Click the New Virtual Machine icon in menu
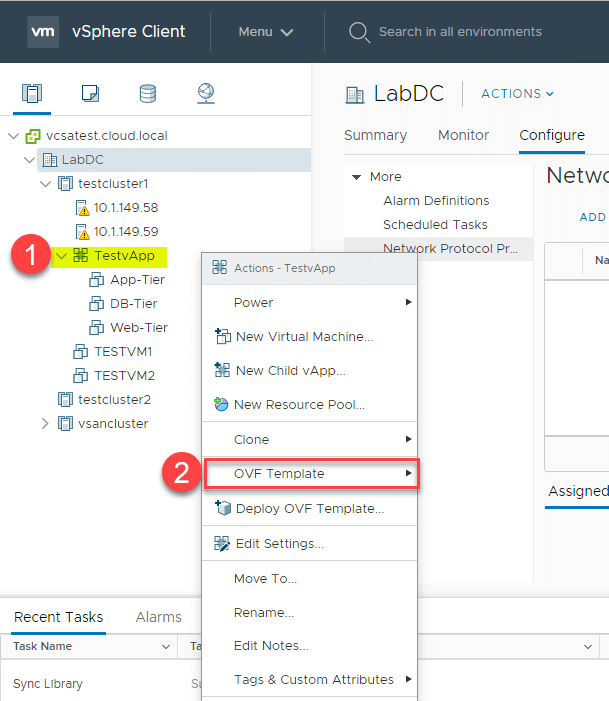This screenshot has height=701, width=609. pyautogui.click(x=222, y=336)
